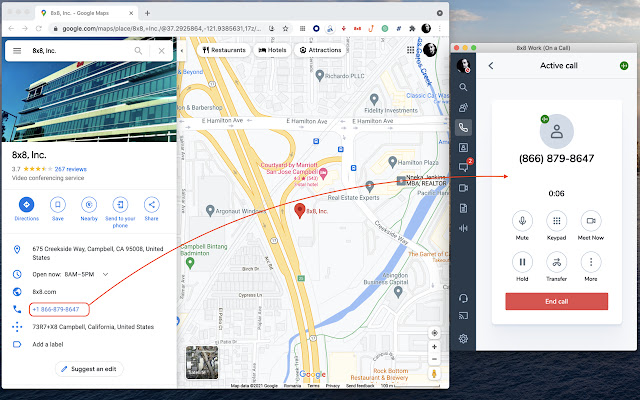
Task: Click the Transfer call icon
Action: tap(556, 262)
